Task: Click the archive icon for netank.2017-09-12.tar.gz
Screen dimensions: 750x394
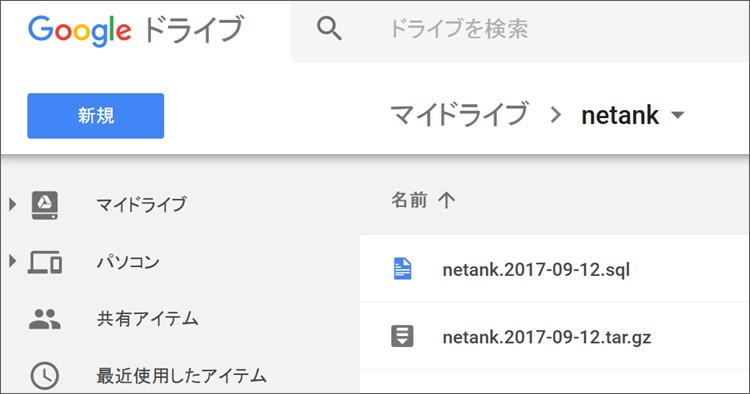Action: [402, 336]
